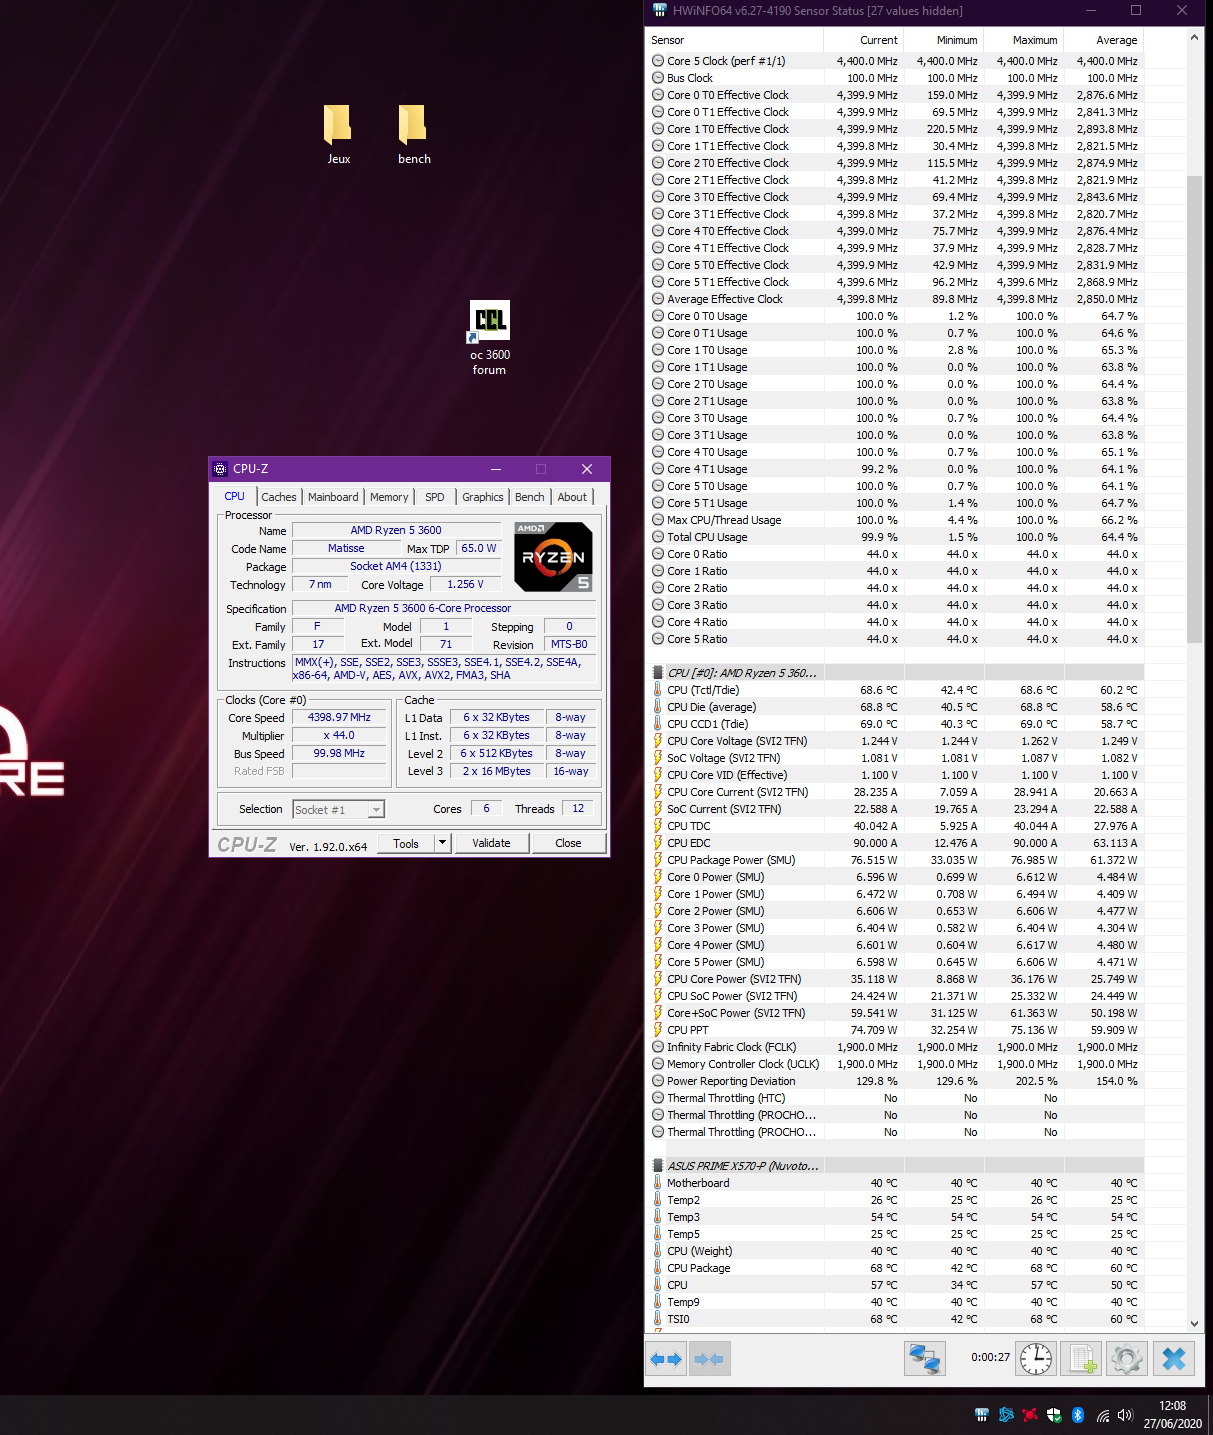The height and width of the screenshot is (1435, 1213).
Task: Switch to the Memory tab in CPU-Z
Action: pos(389,497)
